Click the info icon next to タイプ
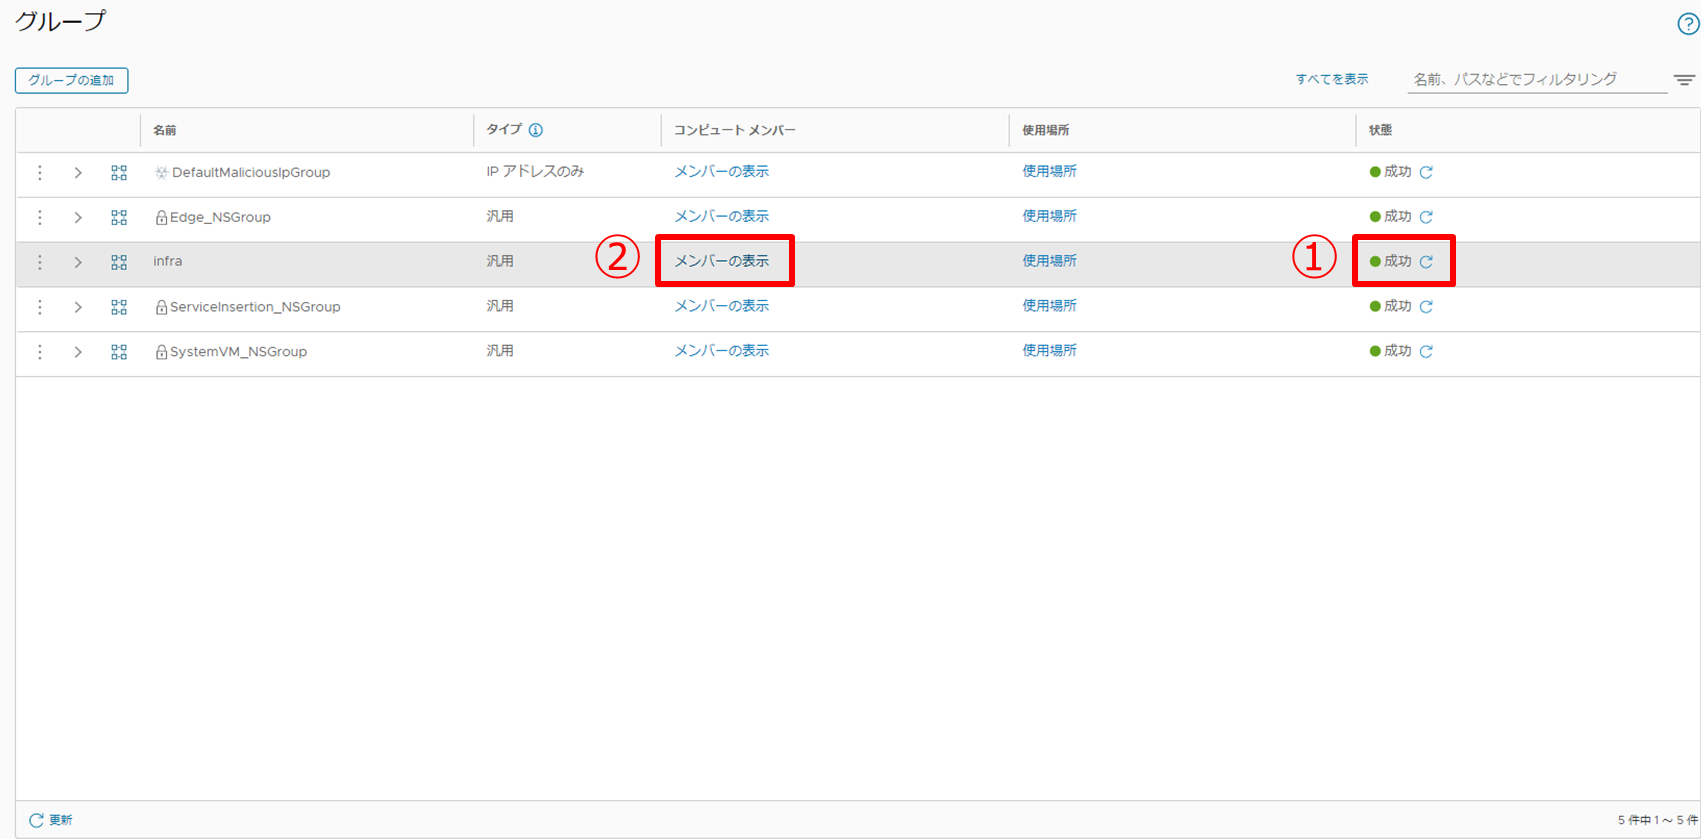 click(x=536, y=130)
